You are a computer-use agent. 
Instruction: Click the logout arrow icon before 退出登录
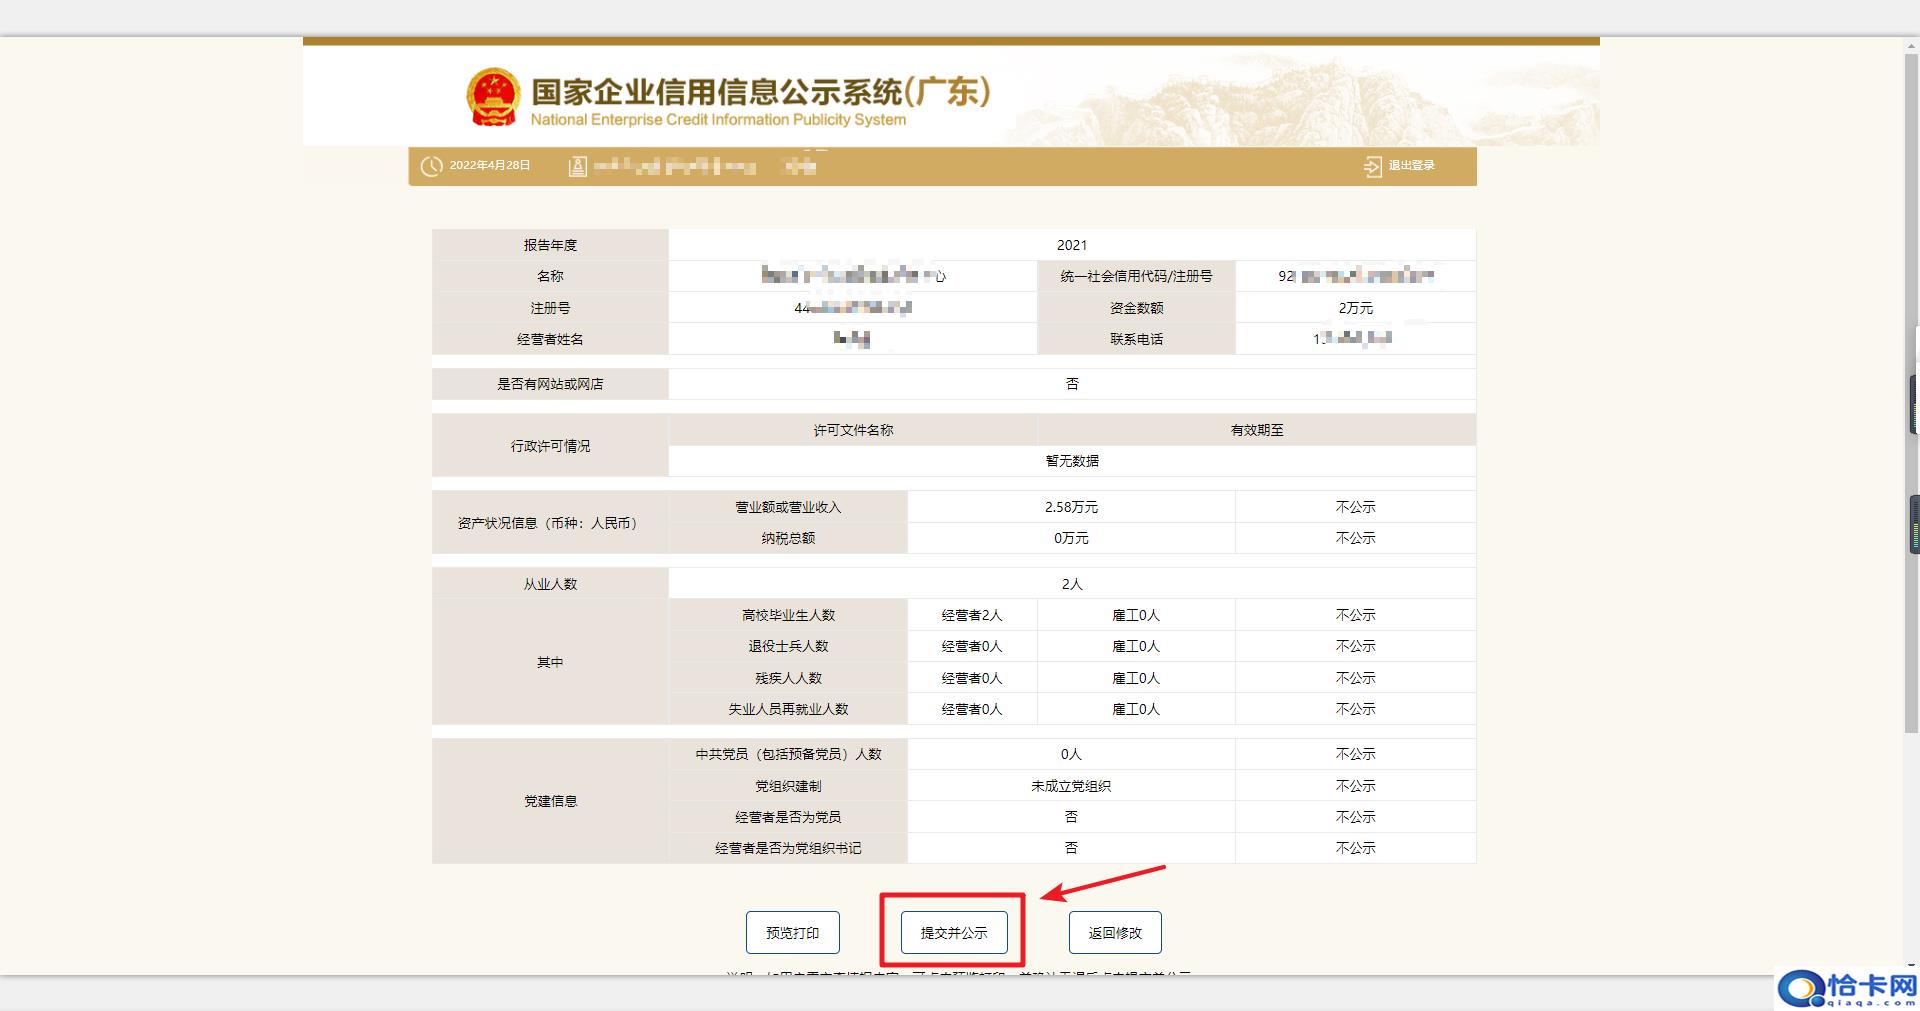[1373, 166]
